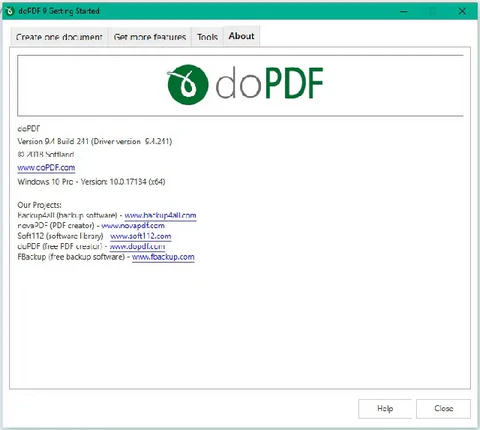Viewport: 480px width, 430px height.
Task: Minimize the doPDF Getting Started window
Action: 404,11
